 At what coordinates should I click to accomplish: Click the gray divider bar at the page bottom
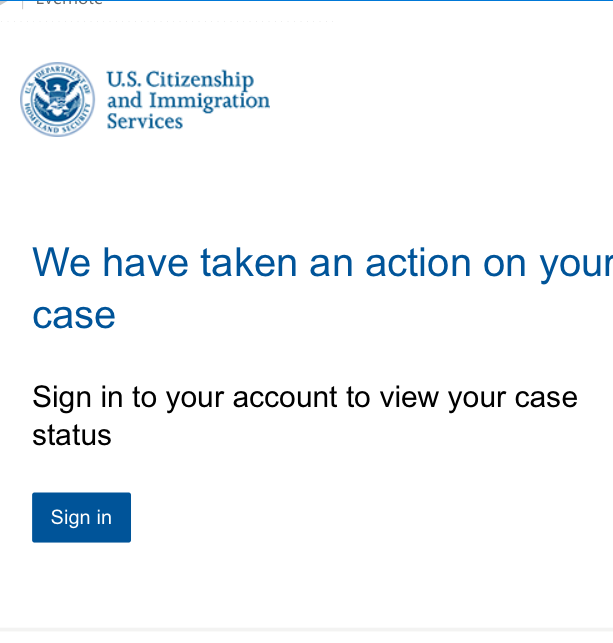tap(306, 629)
